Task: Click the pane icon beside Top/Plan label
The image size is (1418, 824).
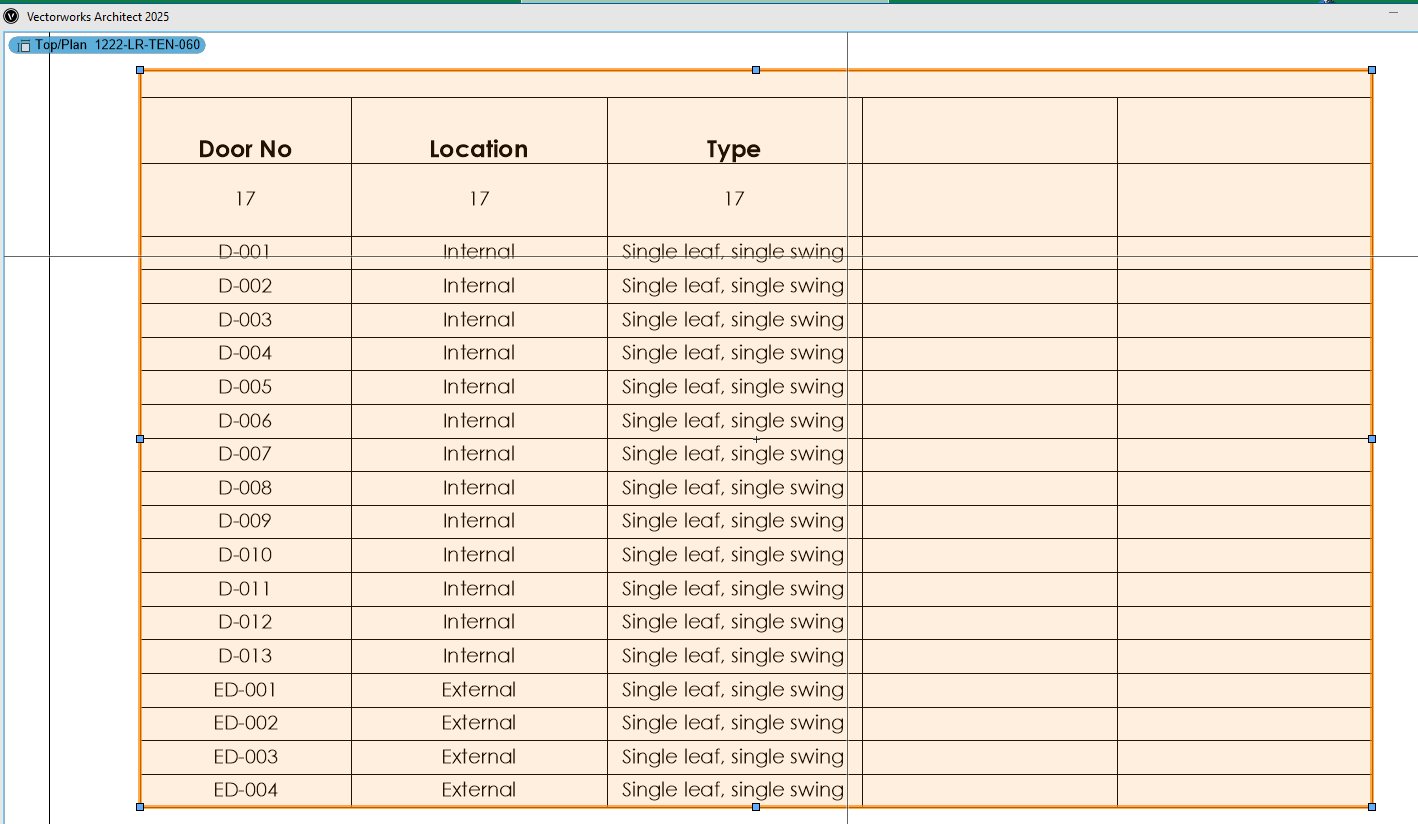Action: pos(22,45)
